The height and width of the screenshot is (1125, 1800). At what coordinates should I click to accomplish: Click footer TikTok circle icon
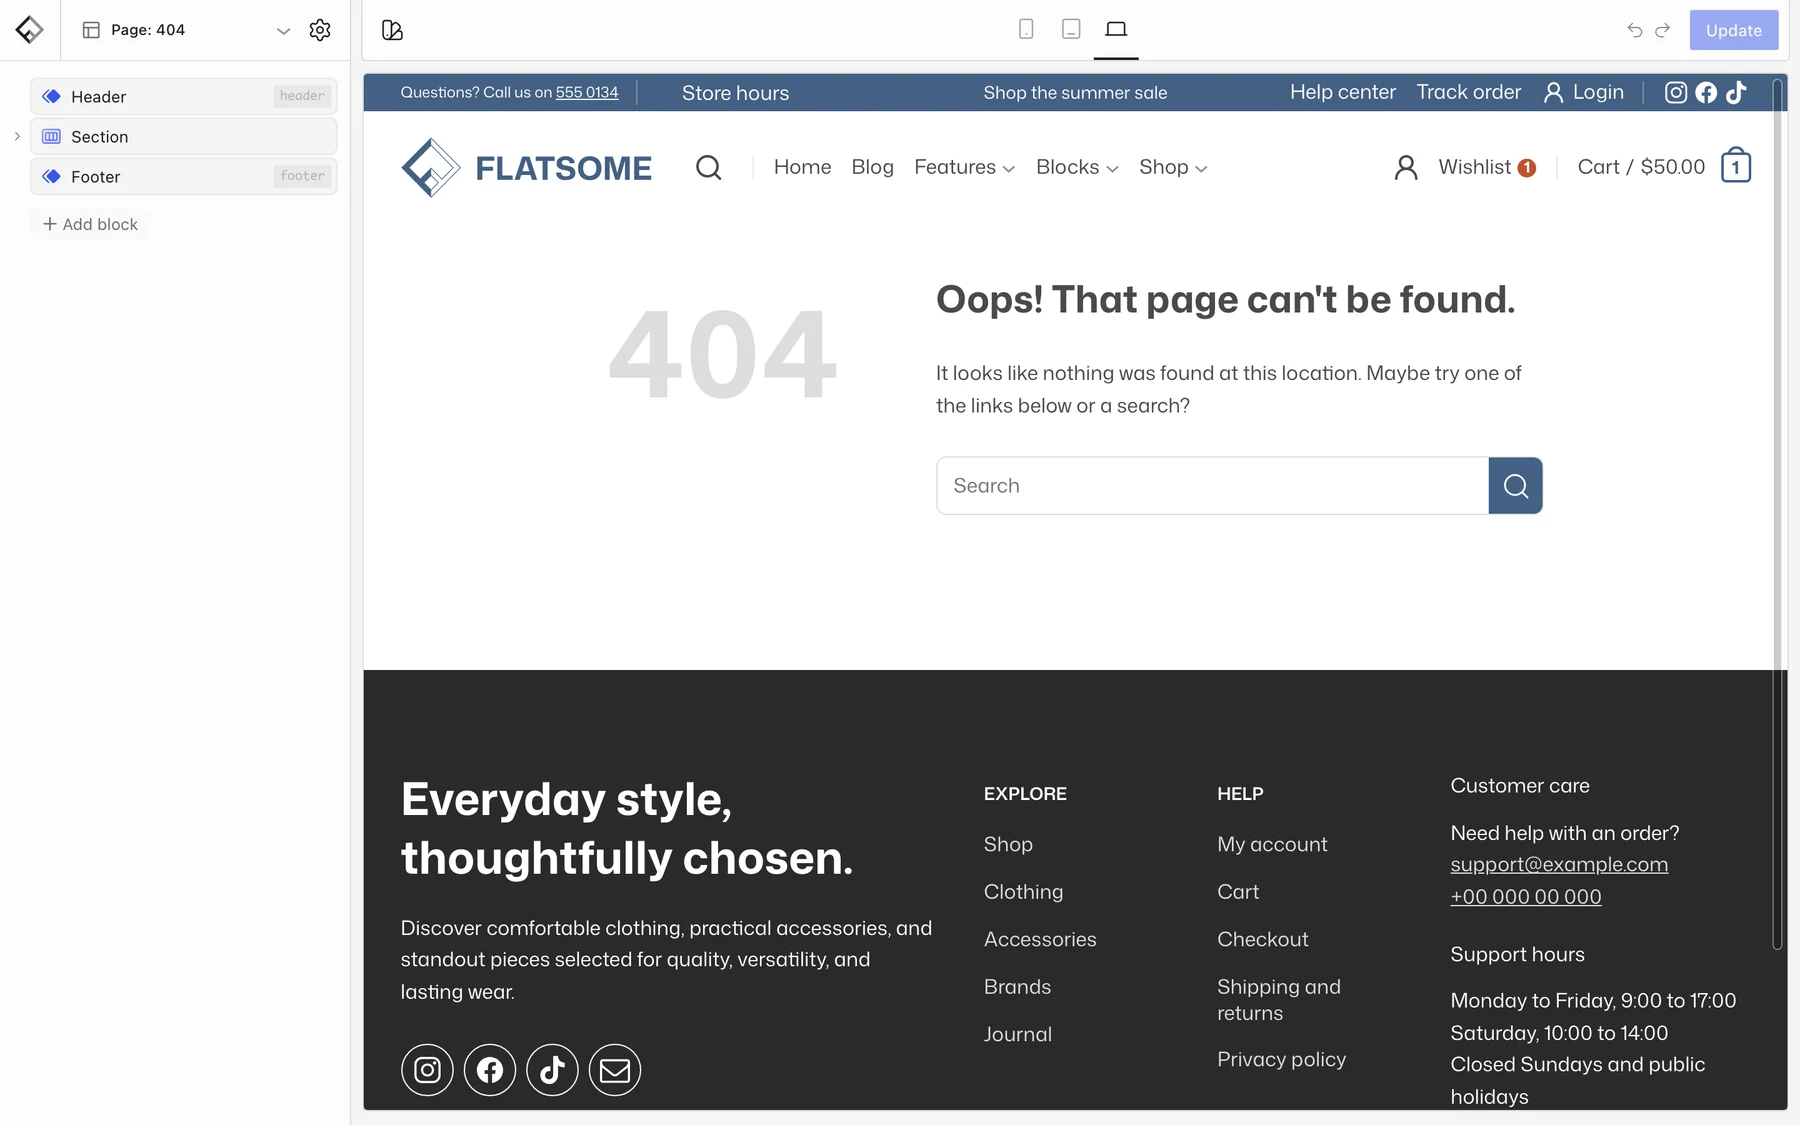tap(552, 1070)
